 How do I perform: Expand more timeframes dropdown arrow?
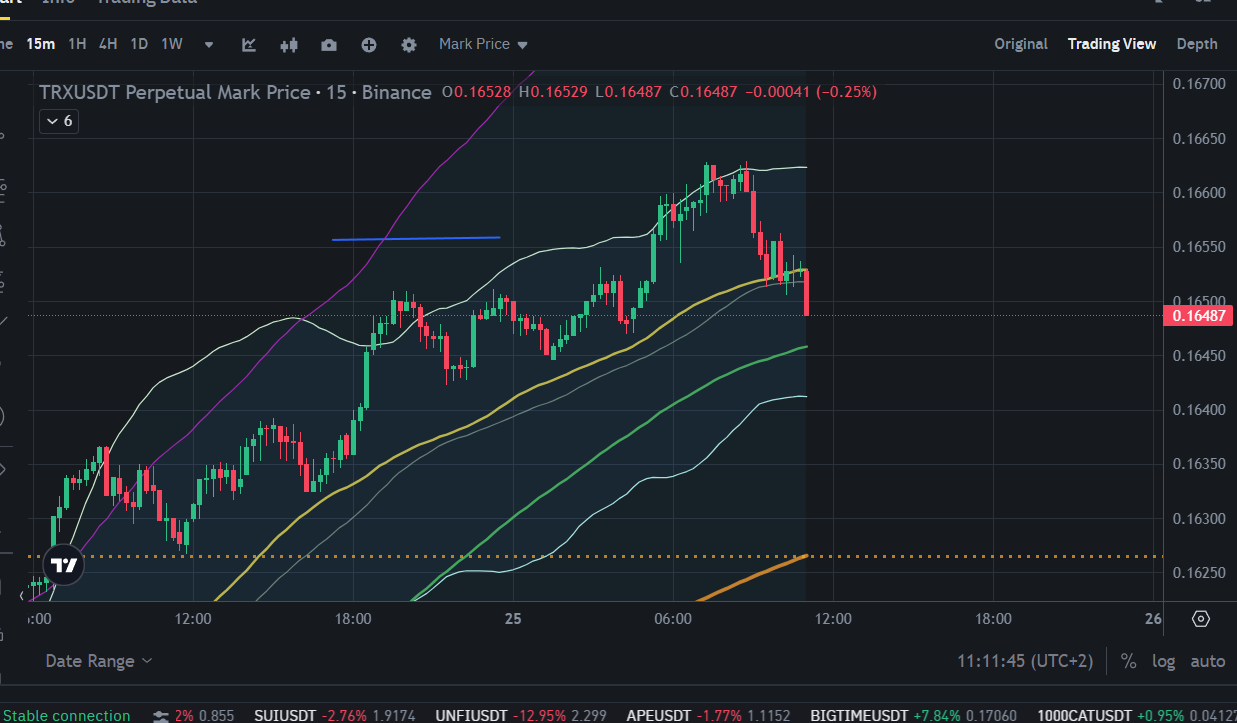tap(209, 45)
